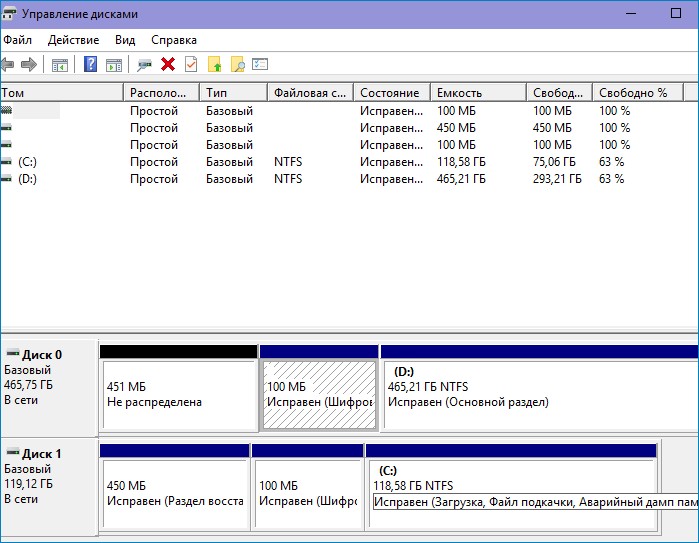Image resolution: width=699 pixels, height=543 pixels.
Task: Open Help with the blue question mark icon
Action: (x=91, y=65)
